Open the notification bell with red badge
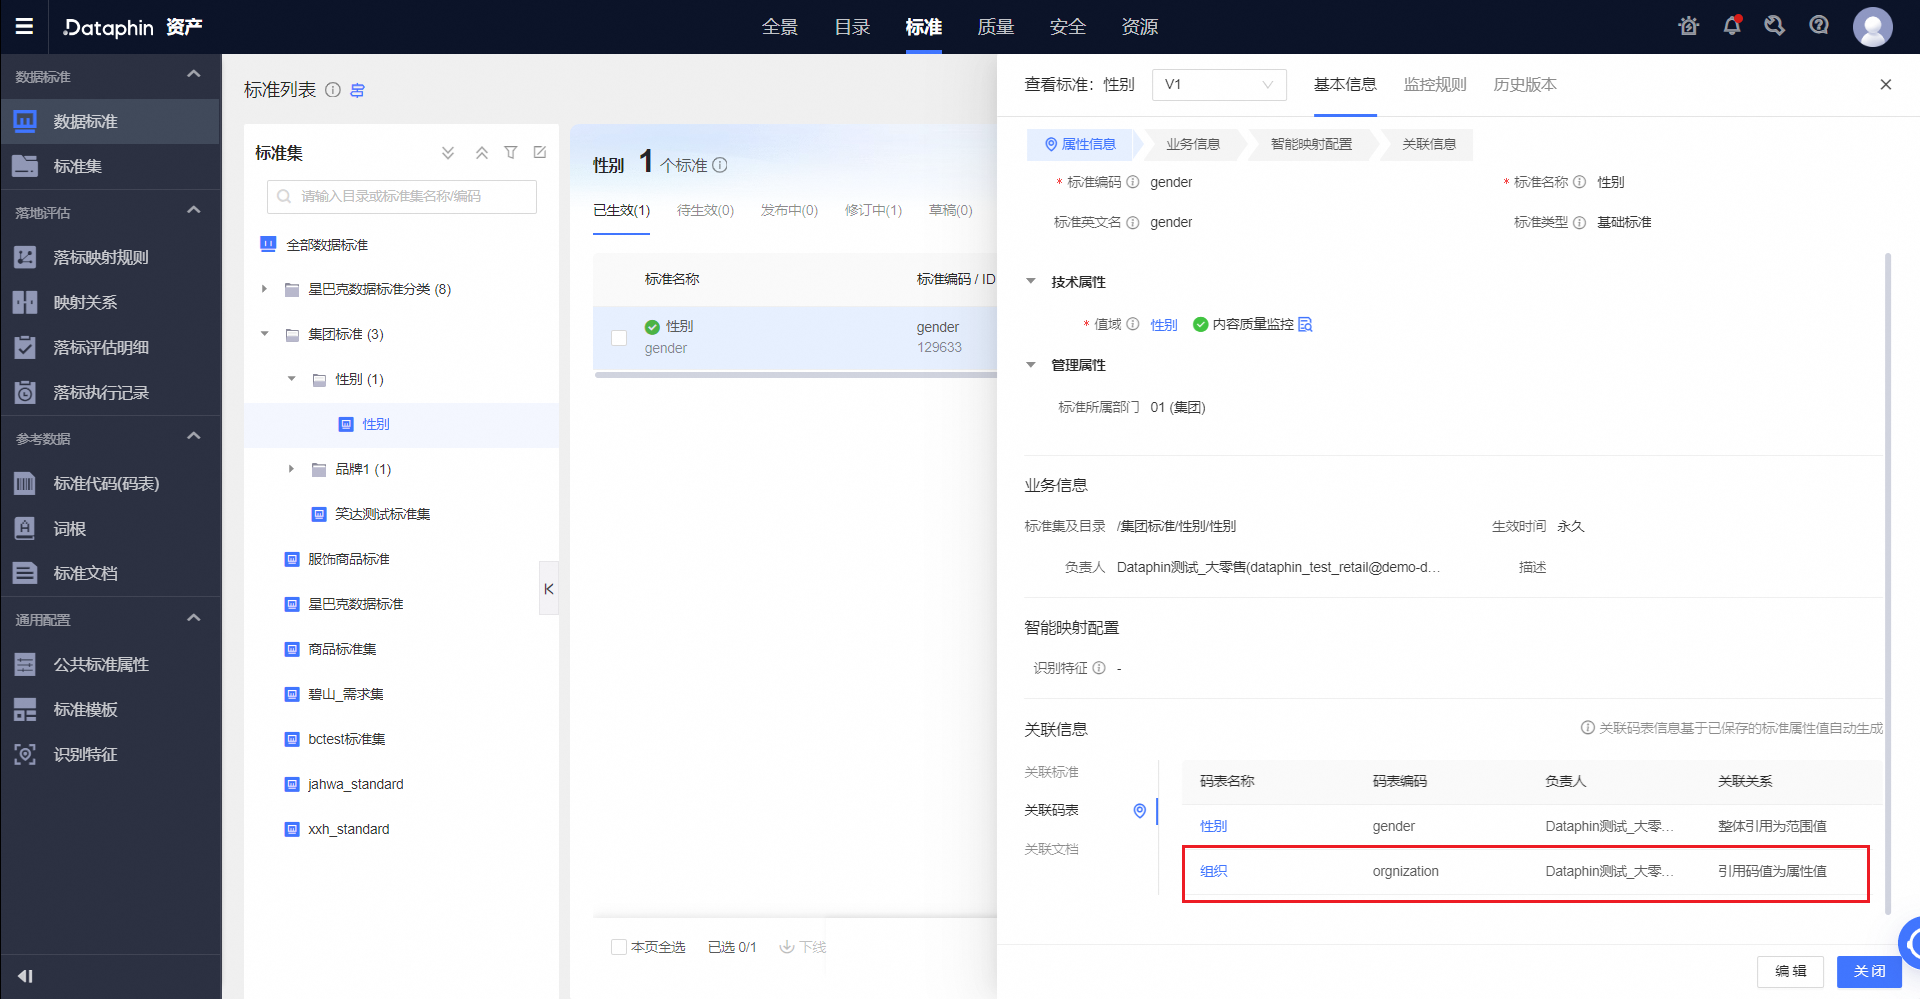 [x=1731, y=26]
